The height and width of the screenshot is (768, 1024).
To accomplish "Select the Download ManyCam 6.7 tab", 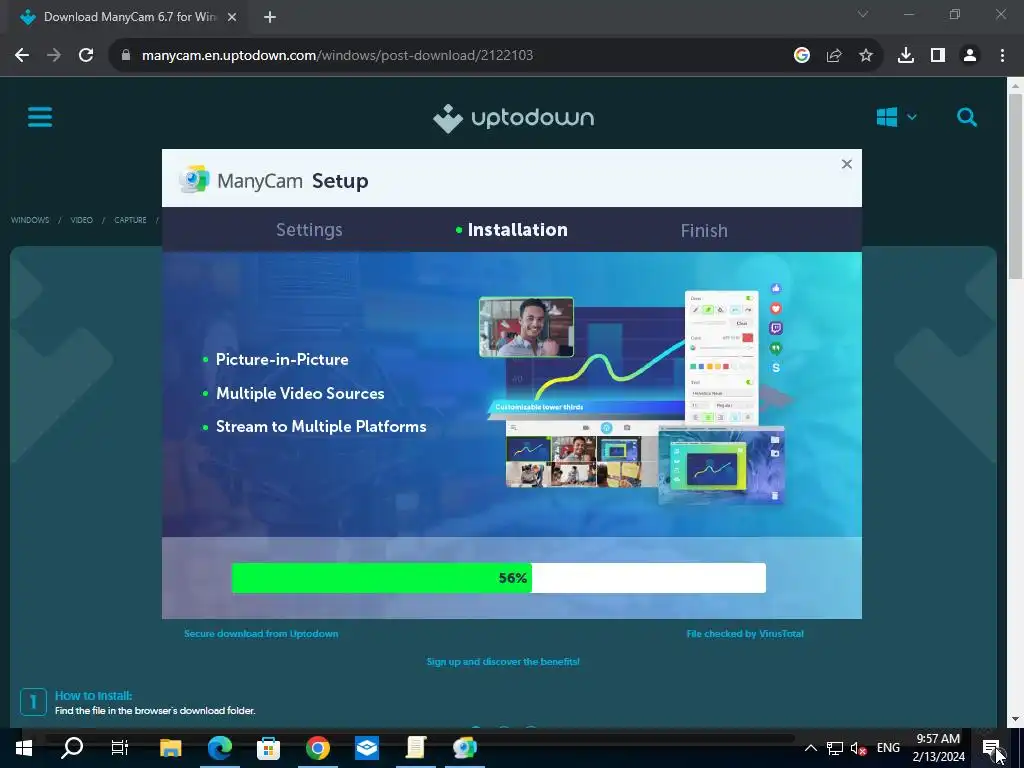I will [x=128, y=17].
